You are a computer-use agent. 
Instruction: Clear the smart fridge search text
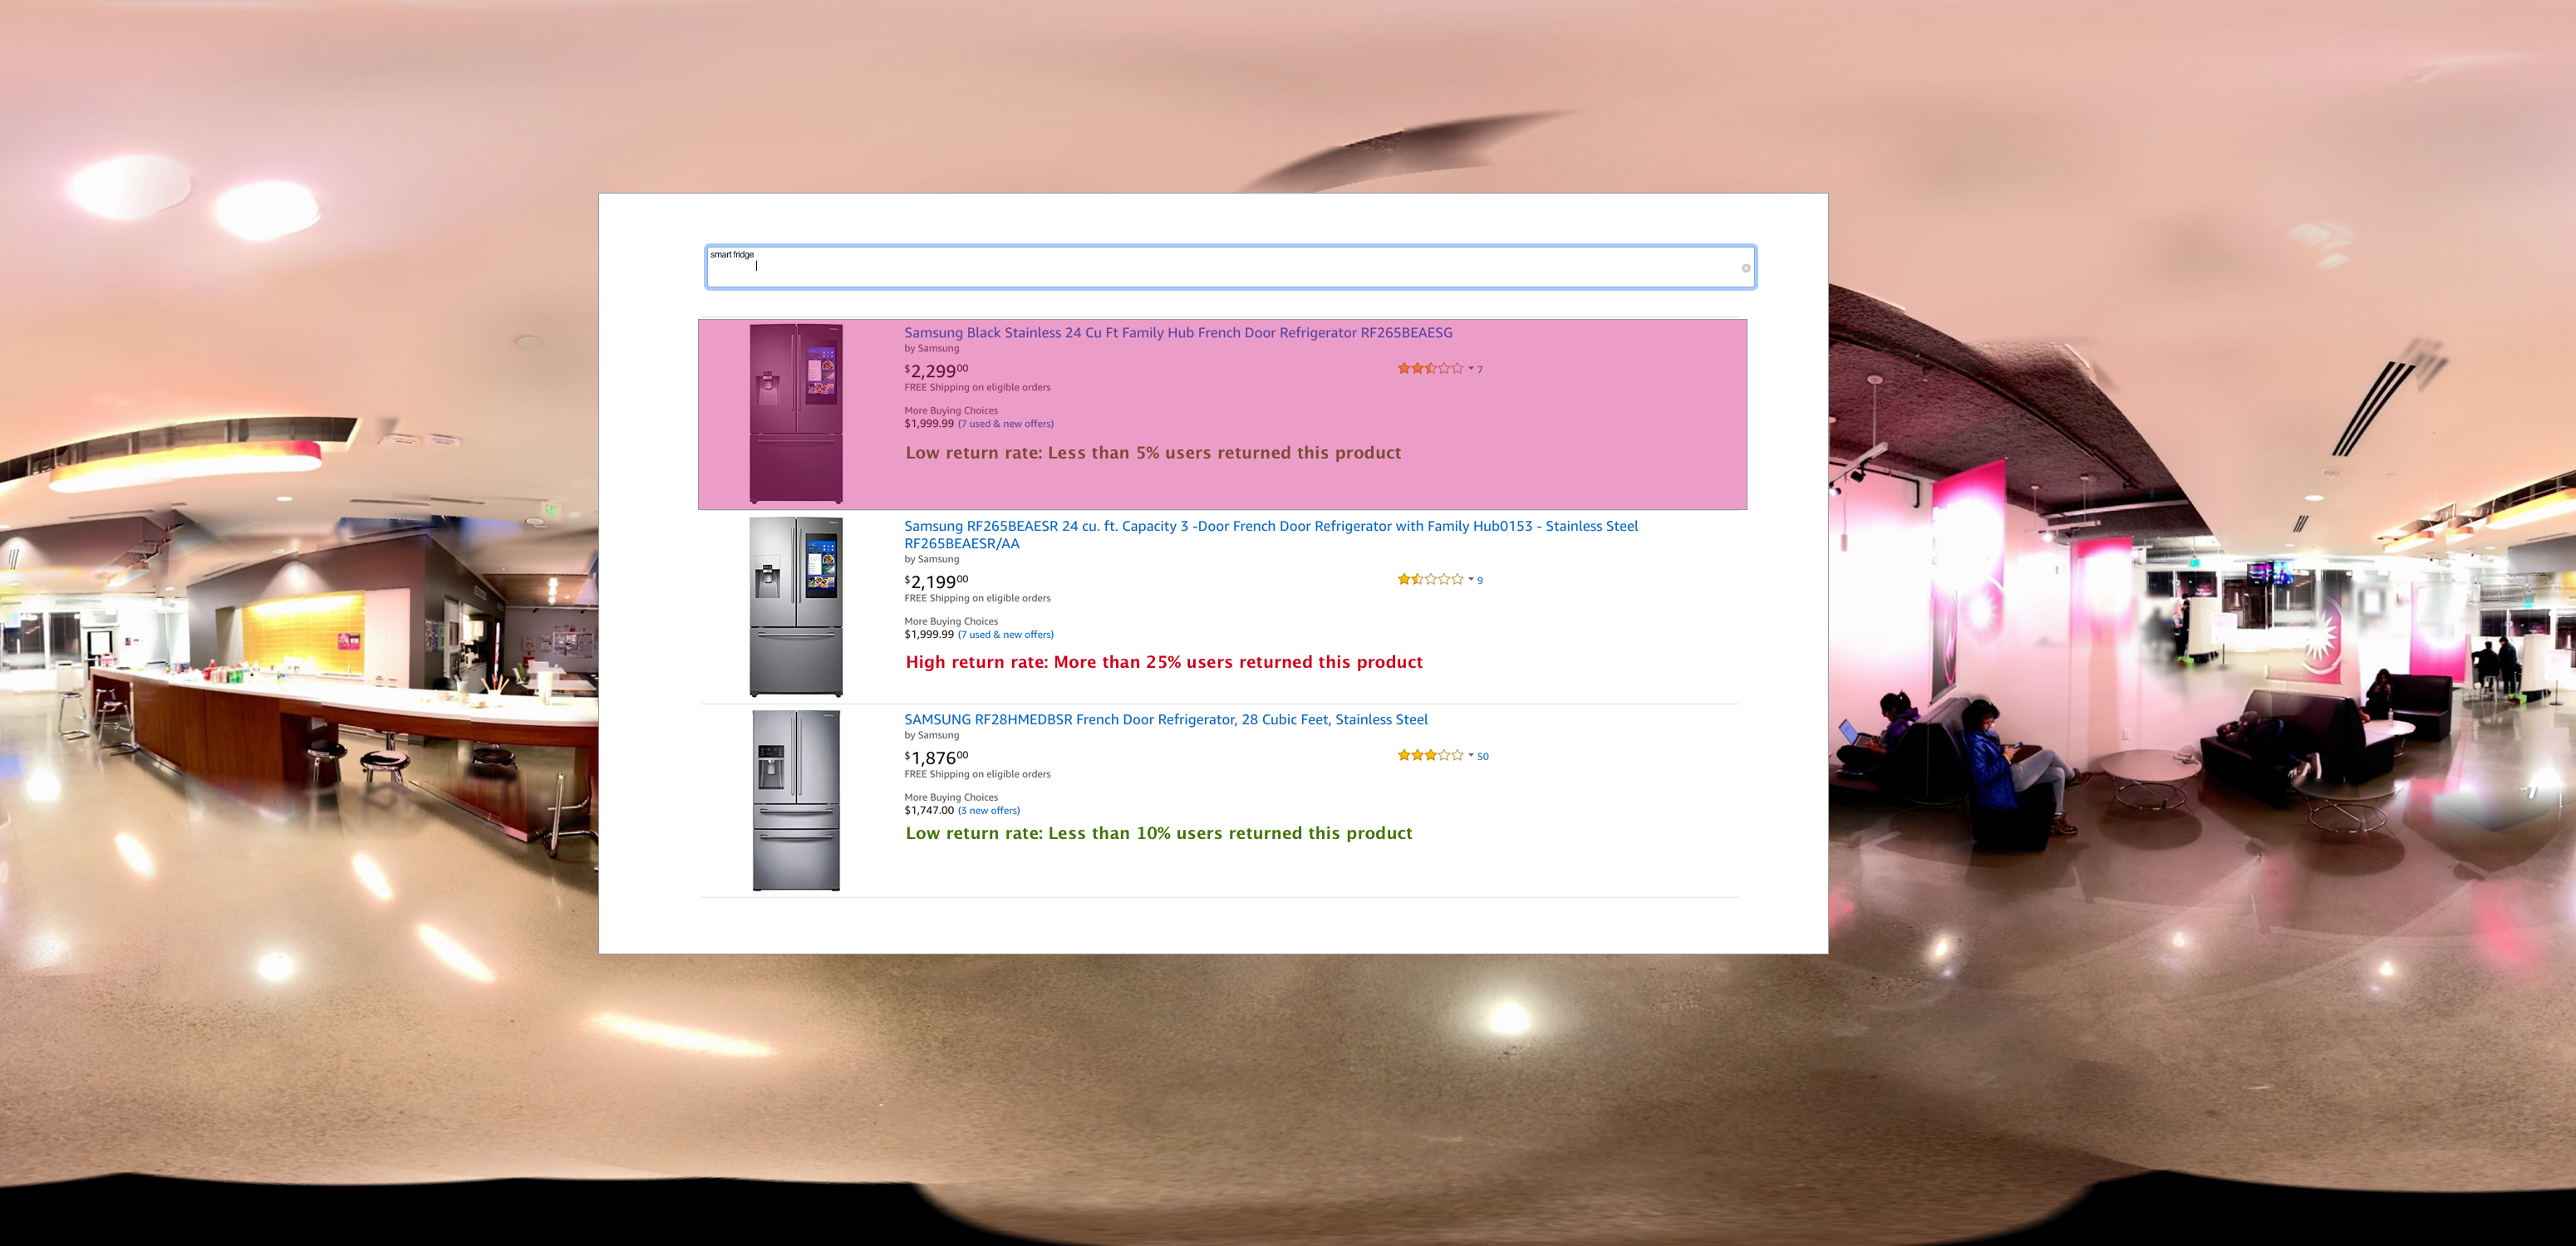point(1745,268)
